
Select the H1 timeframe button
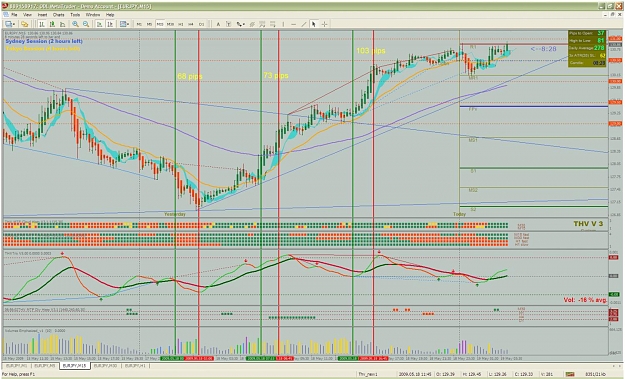[181, 24]
